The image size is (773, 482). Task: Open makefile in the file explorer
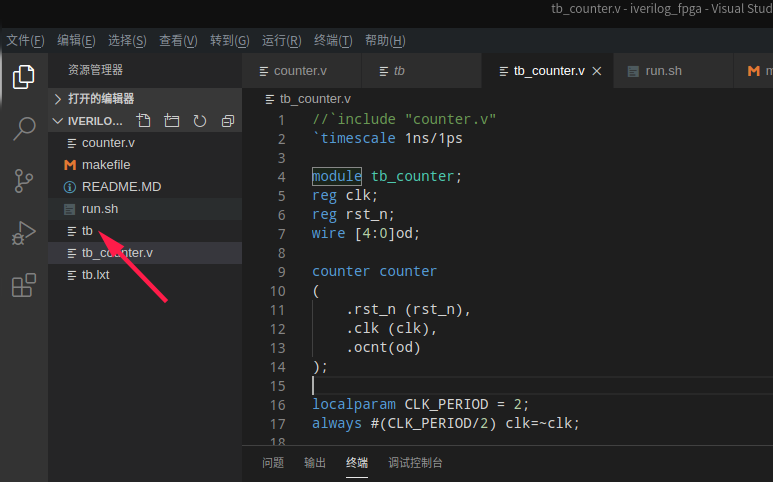(x=145, y=165)
